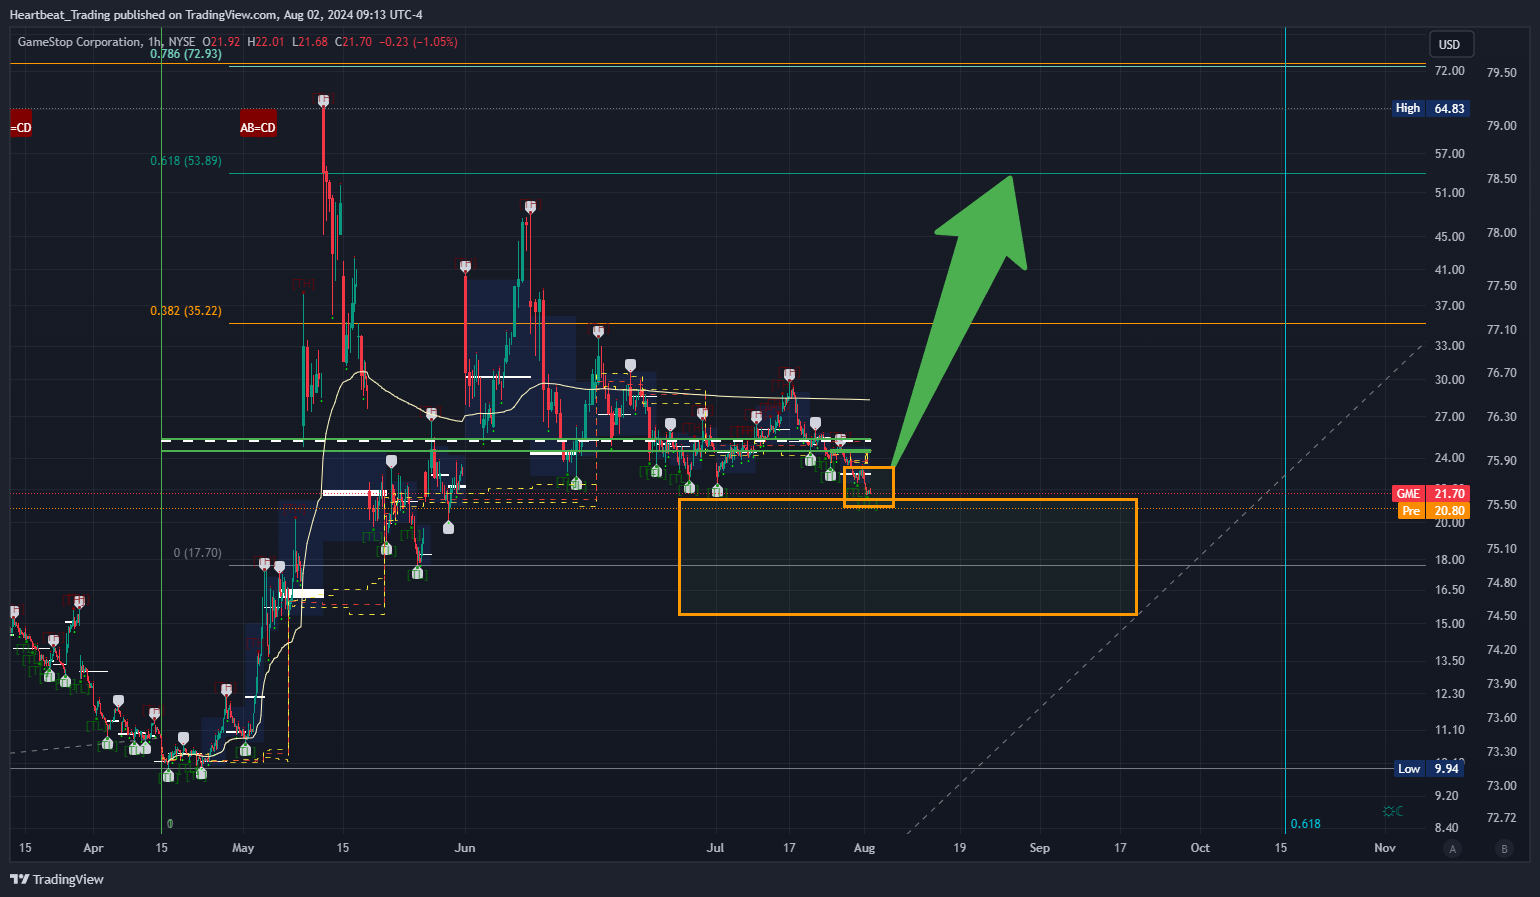Click the Jun label on time axis
1540x897 pixels.
click(465, 848)
